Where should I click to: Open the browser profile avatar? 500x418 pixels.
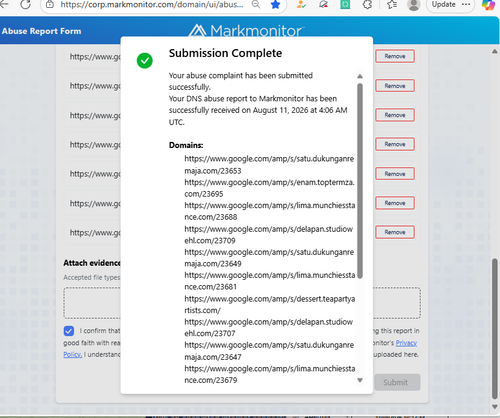[414, 5]
